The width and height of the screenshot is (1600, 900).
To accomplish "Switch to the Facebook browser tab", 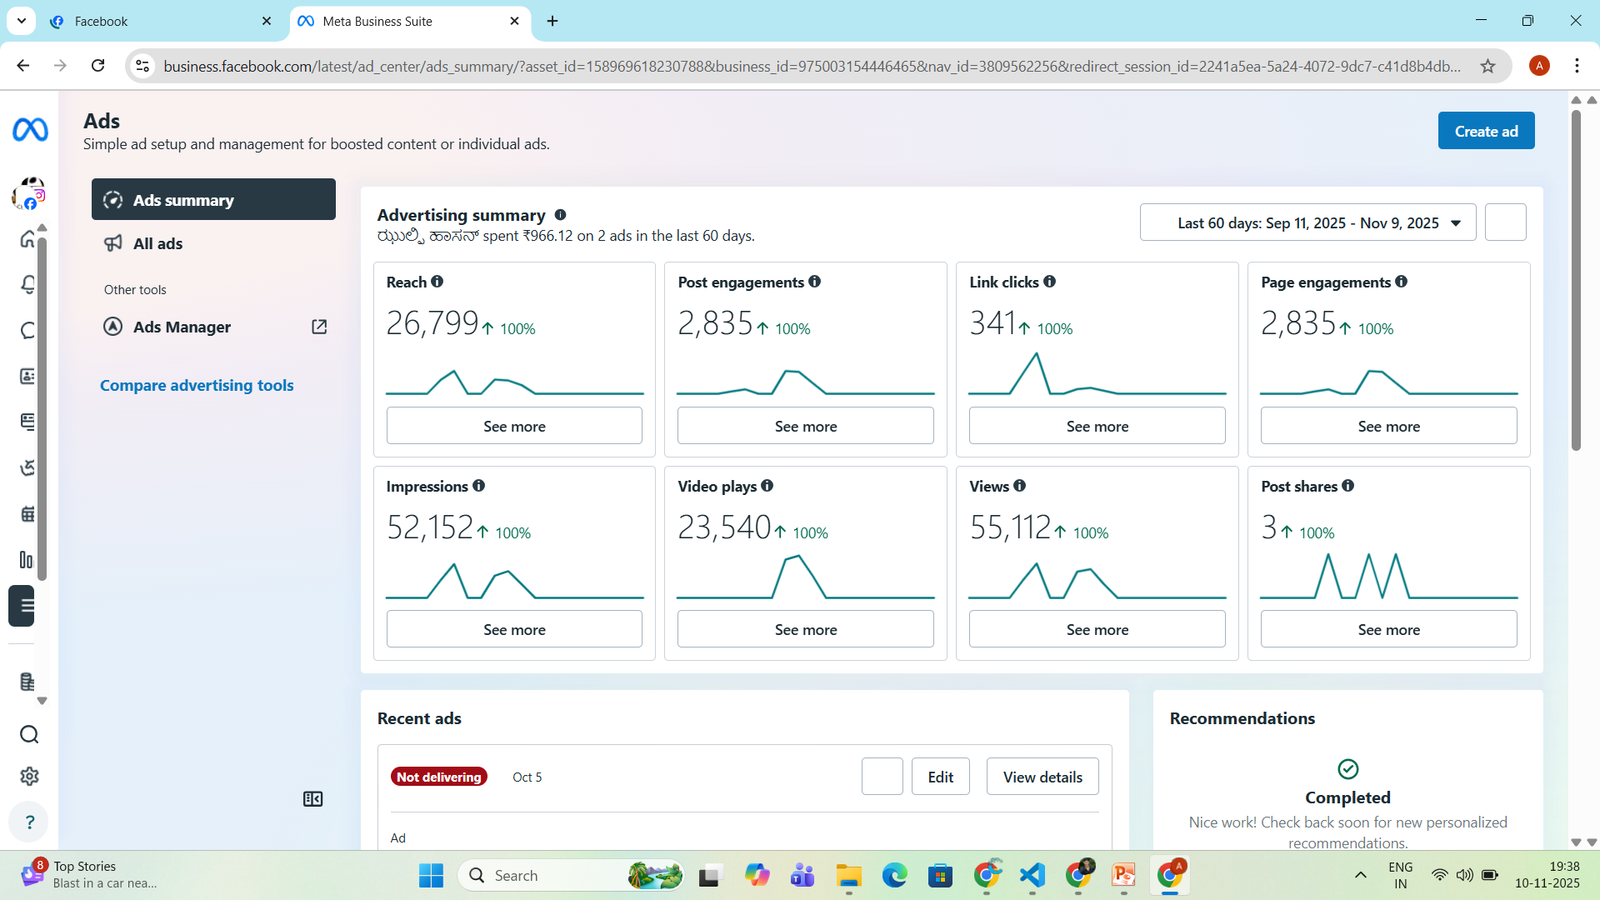I will [x=160, y=21].
